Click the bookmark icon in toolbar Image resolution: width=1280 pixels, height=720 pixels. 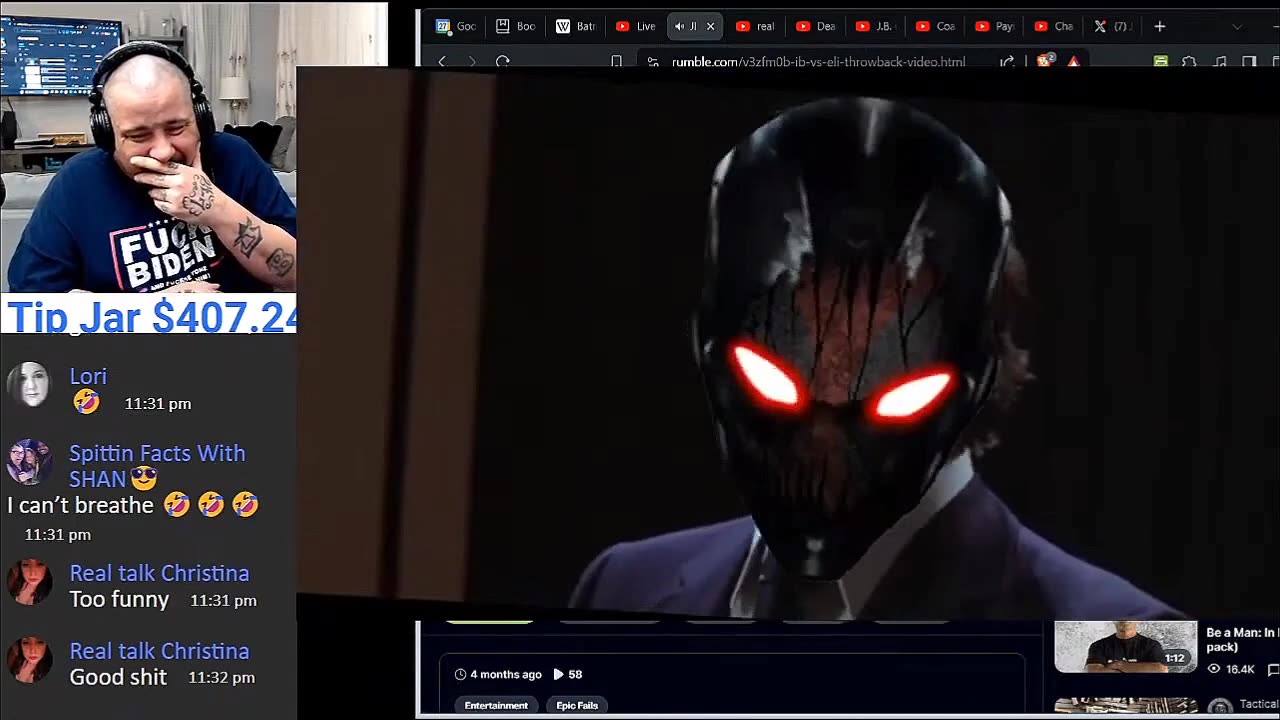click(x=616, y=61)
